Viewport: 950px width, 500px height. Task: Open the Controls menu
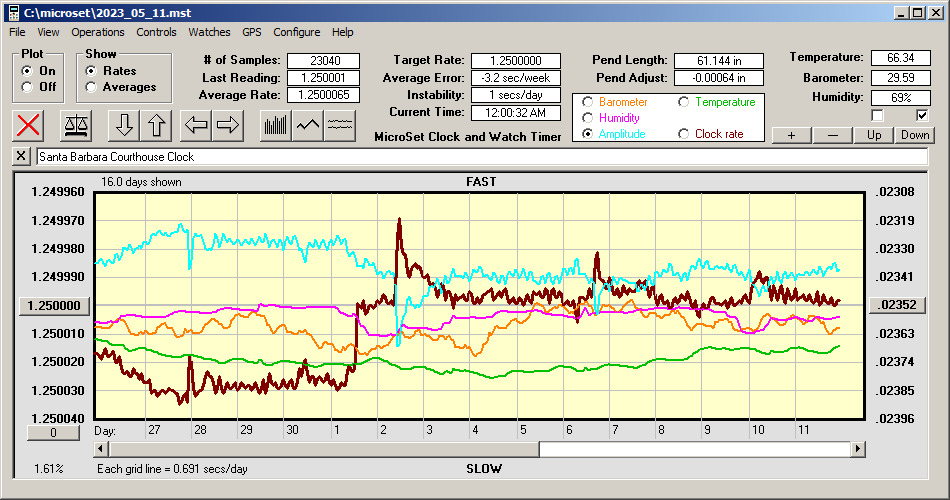pyautogui.click(x=156, y=32)
